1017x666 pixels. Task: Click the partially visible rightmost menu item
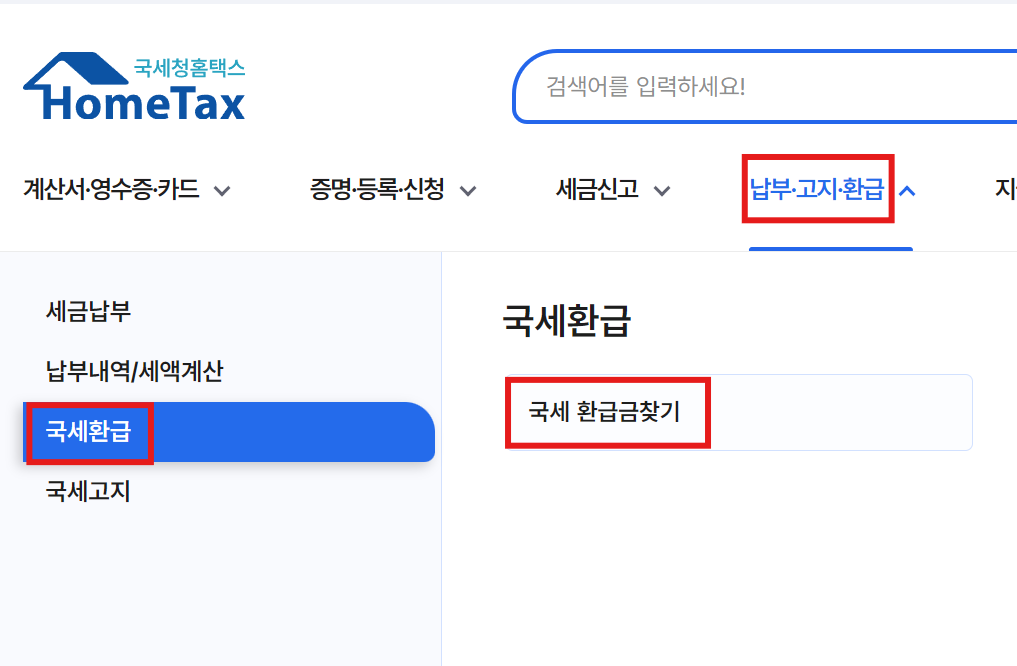(x=1005, y=189)
